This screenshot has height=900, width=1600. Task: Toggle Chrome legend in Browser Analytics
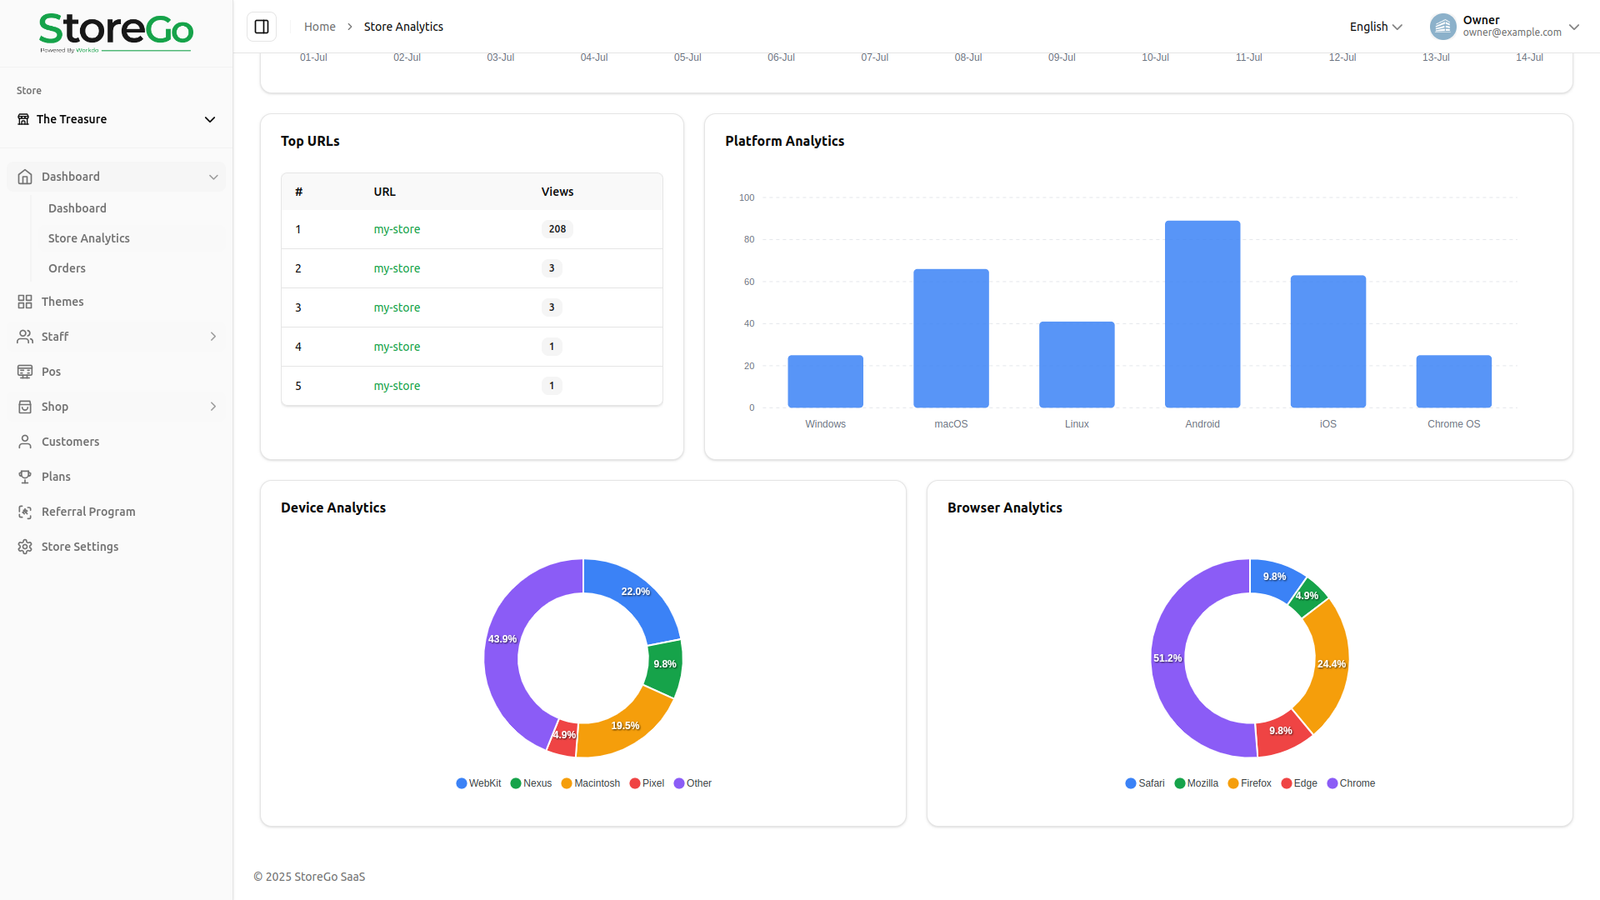[1351, 784]
